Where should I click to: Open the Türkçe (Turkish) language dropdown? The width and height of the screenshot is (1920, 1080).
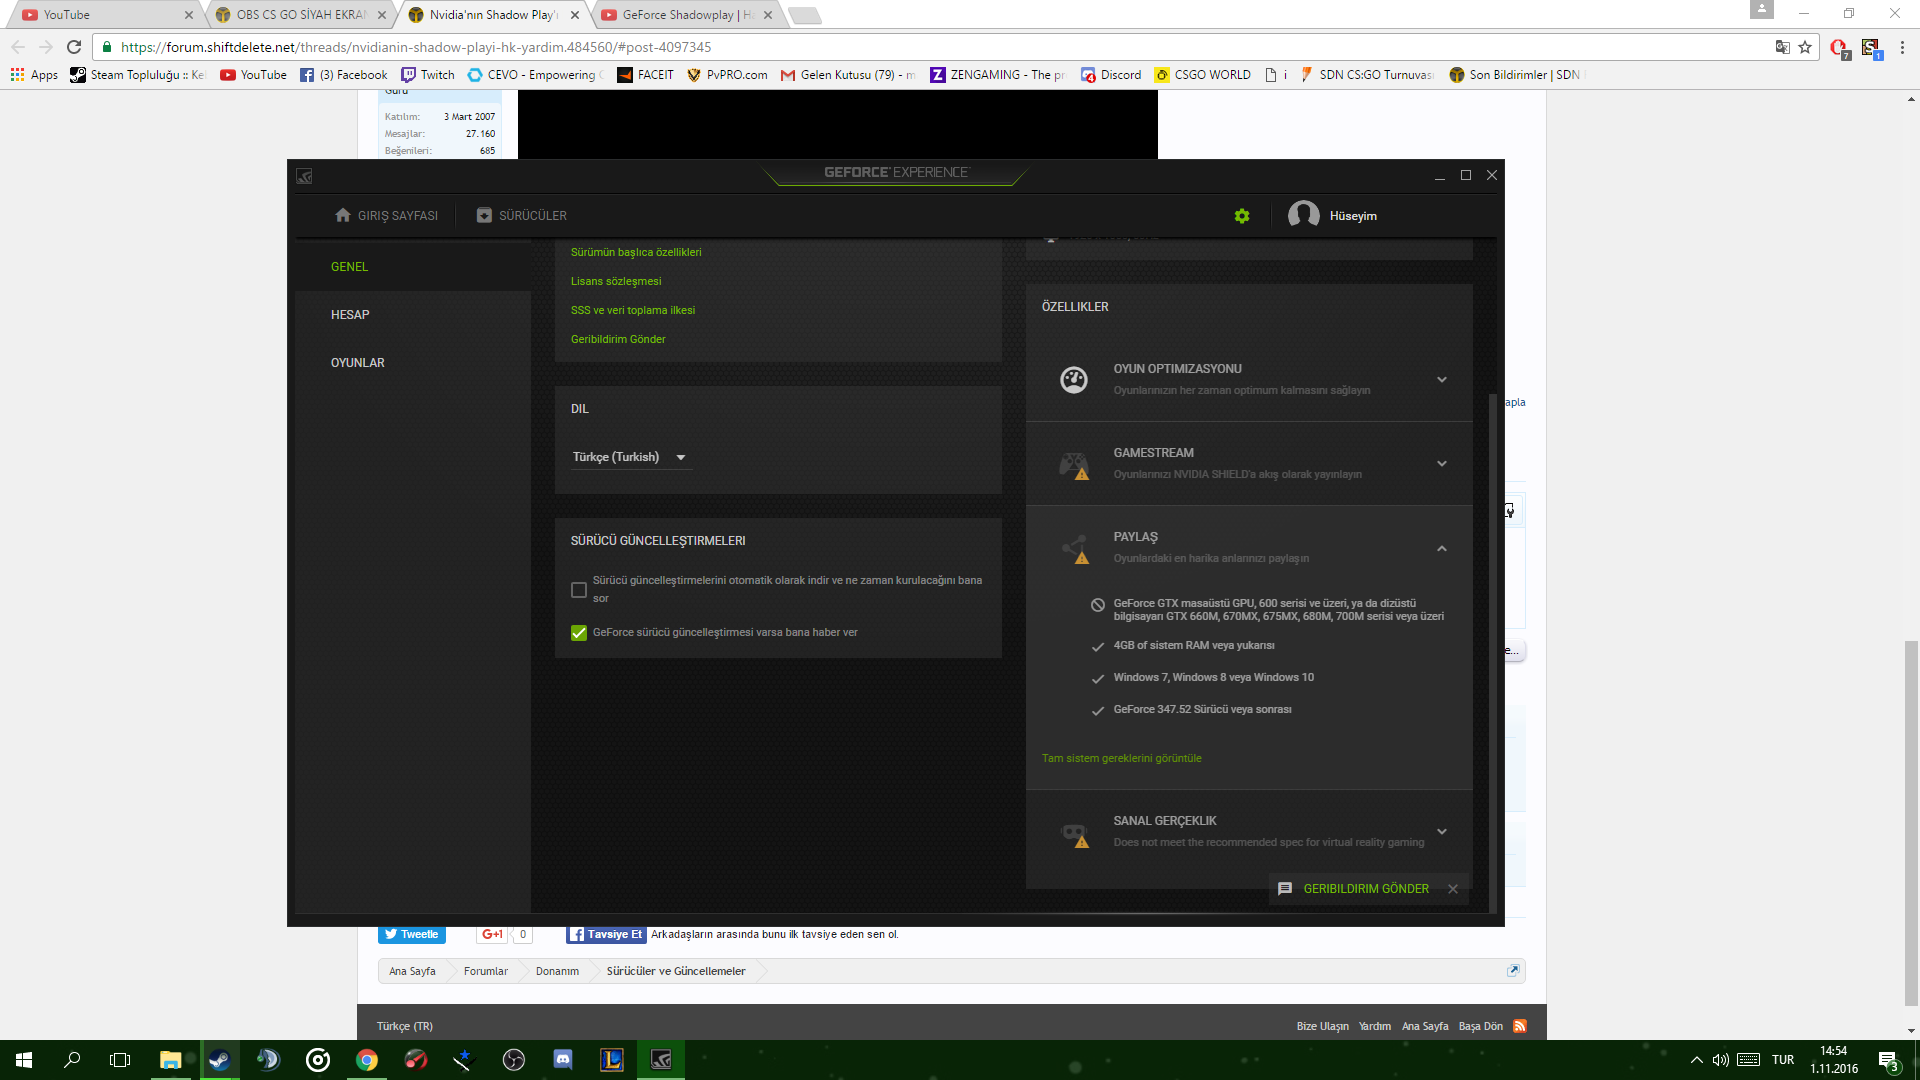[630, 457]
